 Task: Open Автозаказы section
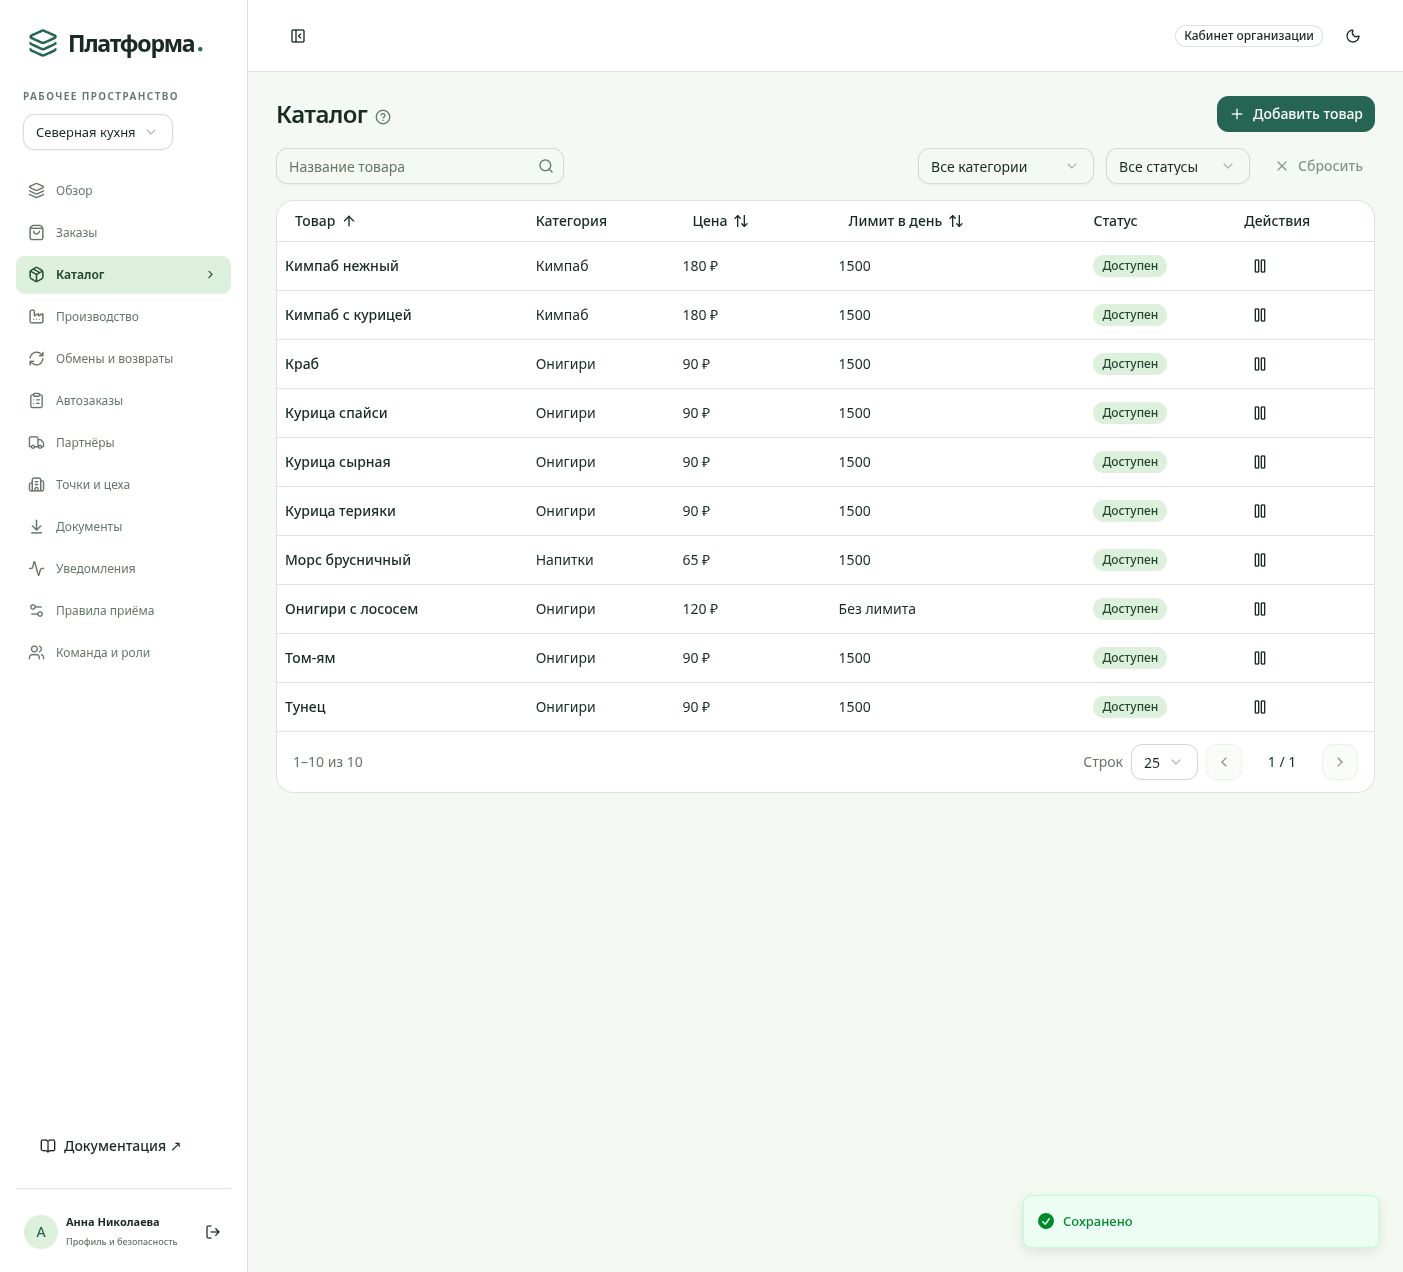click(123, 400)
